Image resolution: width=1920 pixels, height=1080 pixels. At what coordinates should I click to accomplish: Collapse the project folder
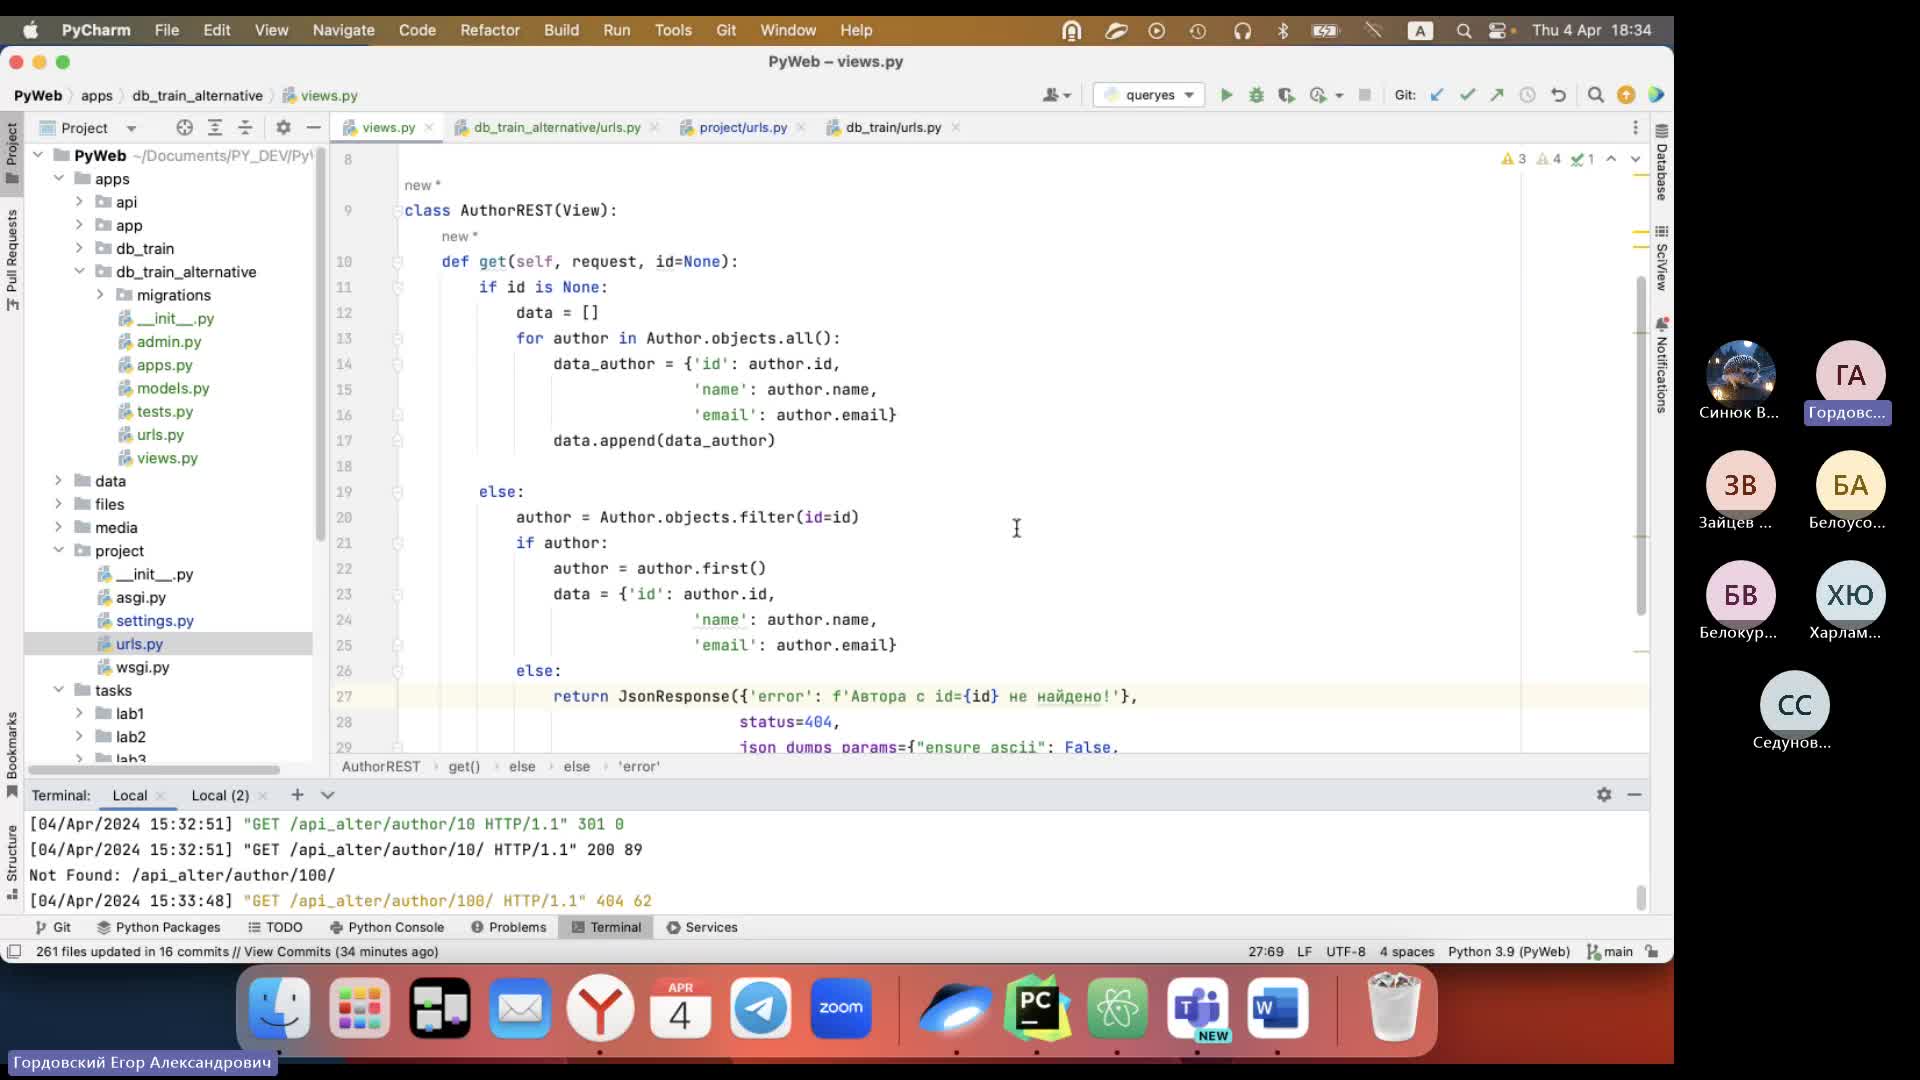[x=59, y=550]
